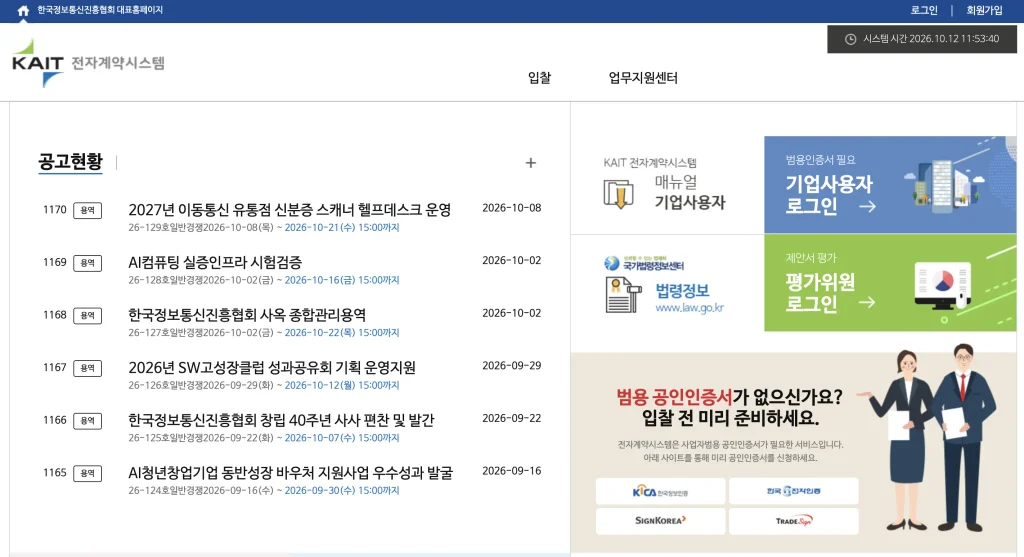Click 기업사용자 로그인 banner title
This screenshot has height=557, width=1024.
coord(829,195)
